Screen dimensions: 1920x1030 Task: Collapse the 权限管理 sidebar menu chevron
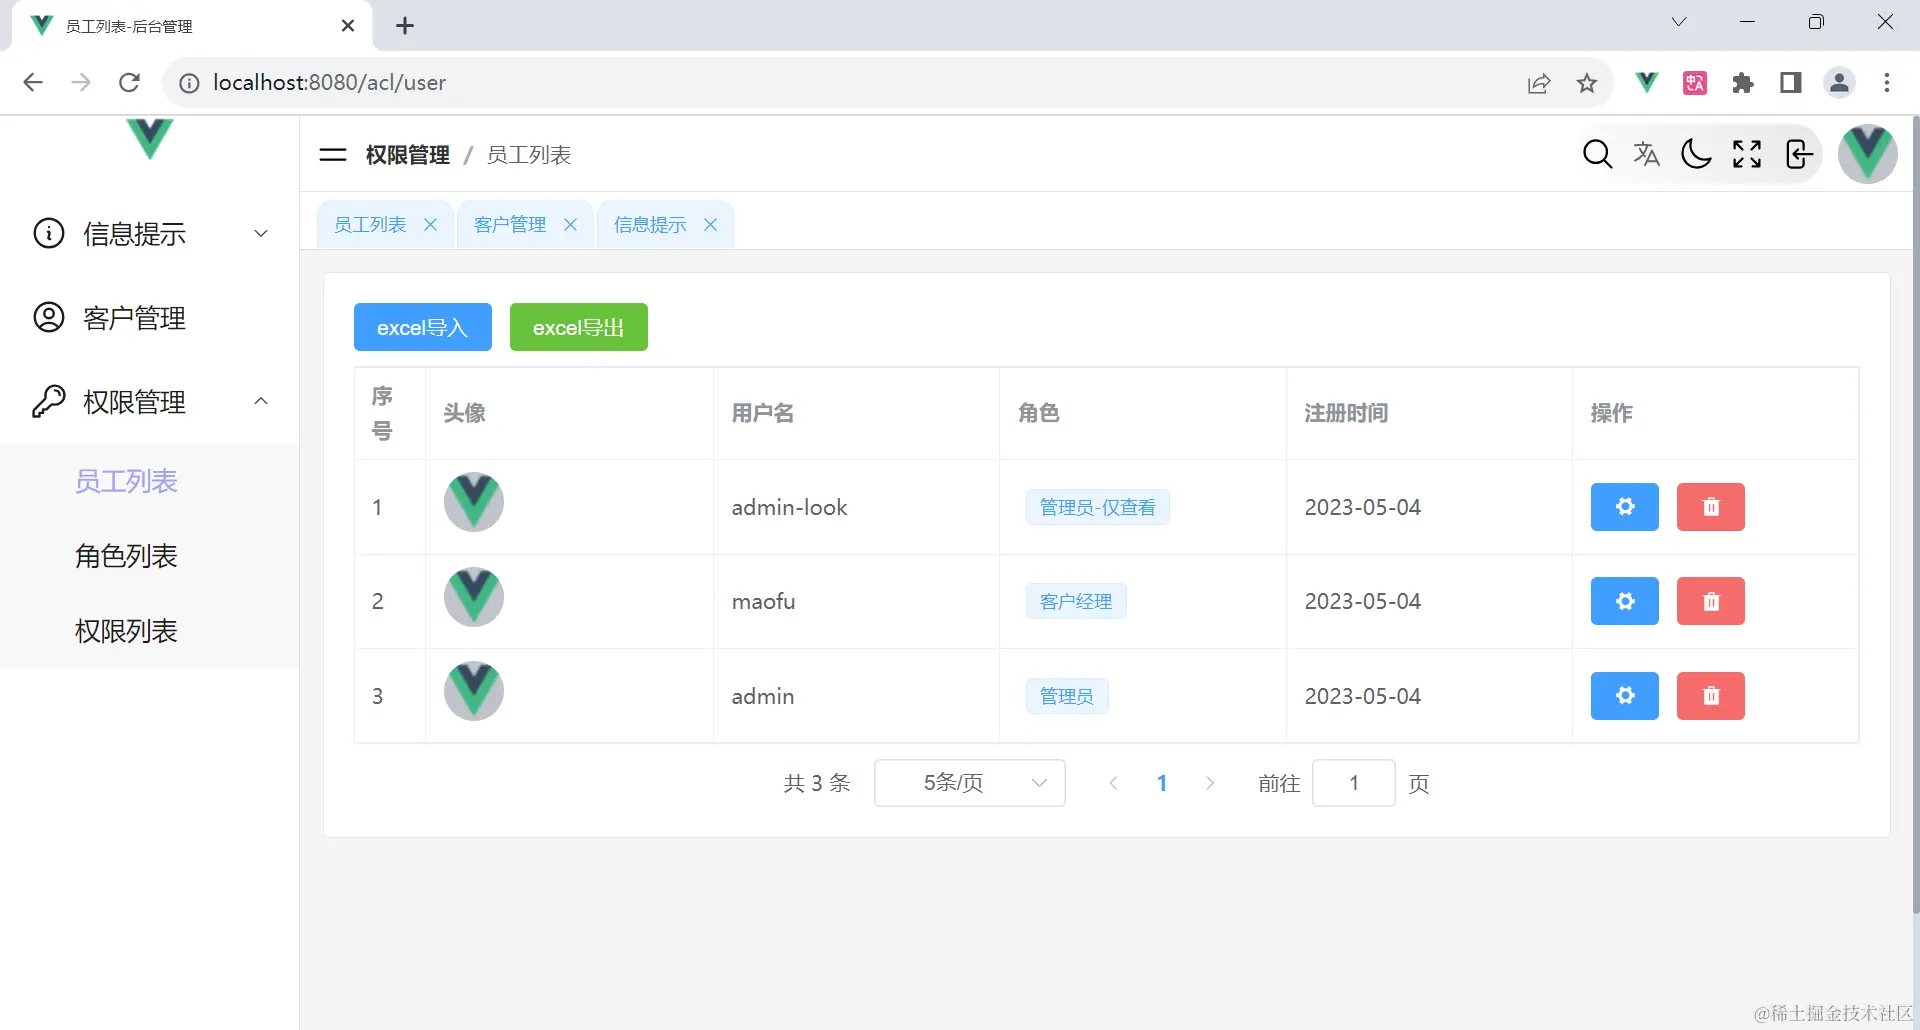pyautogui.click(x=261, y=401)
